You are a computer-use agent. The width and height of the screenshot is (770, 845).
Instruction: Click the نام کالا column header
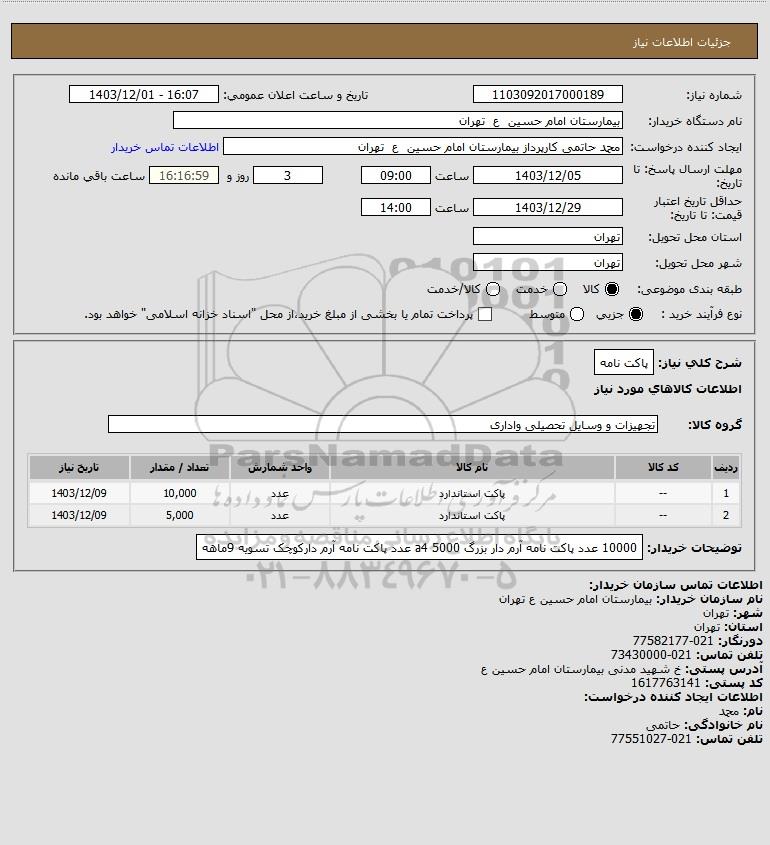(472, 467)
